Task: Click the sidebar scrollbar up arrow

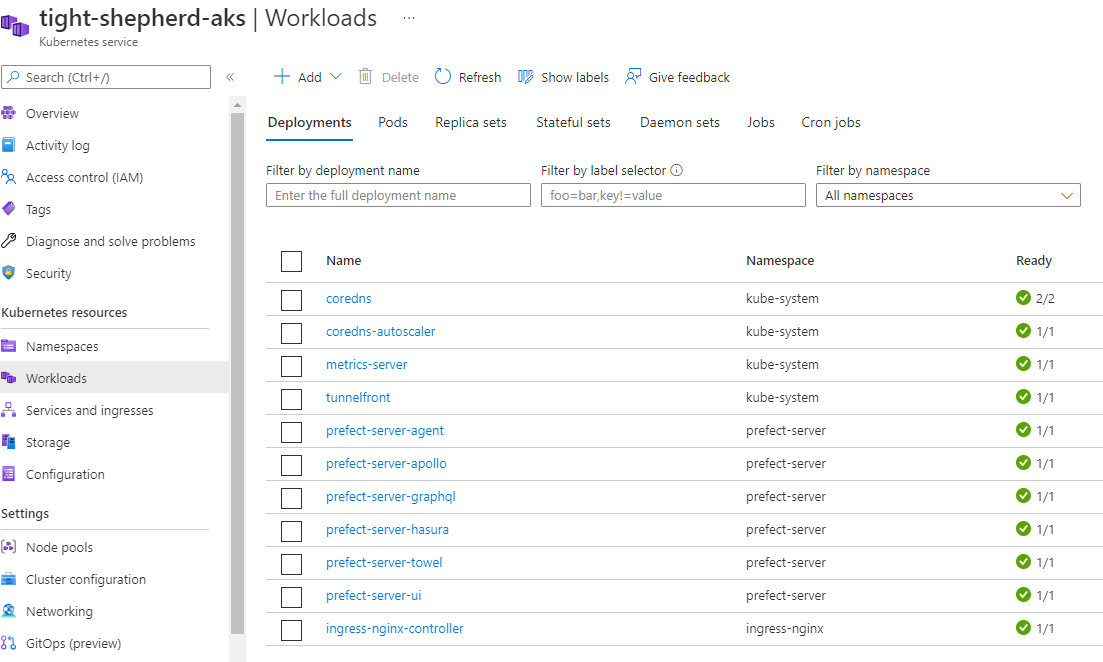Action: (237, 105)
